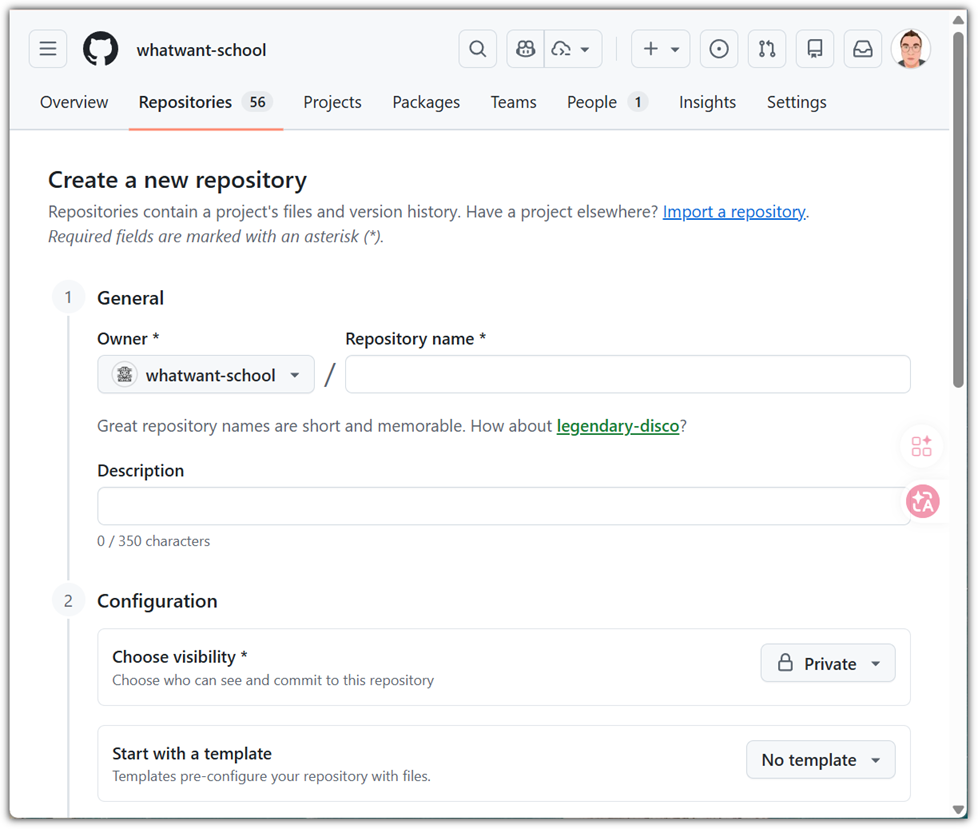The image size is (978, 829).
Task: Expand the Copilot agents dropdown
Action: tap(573, 49)
